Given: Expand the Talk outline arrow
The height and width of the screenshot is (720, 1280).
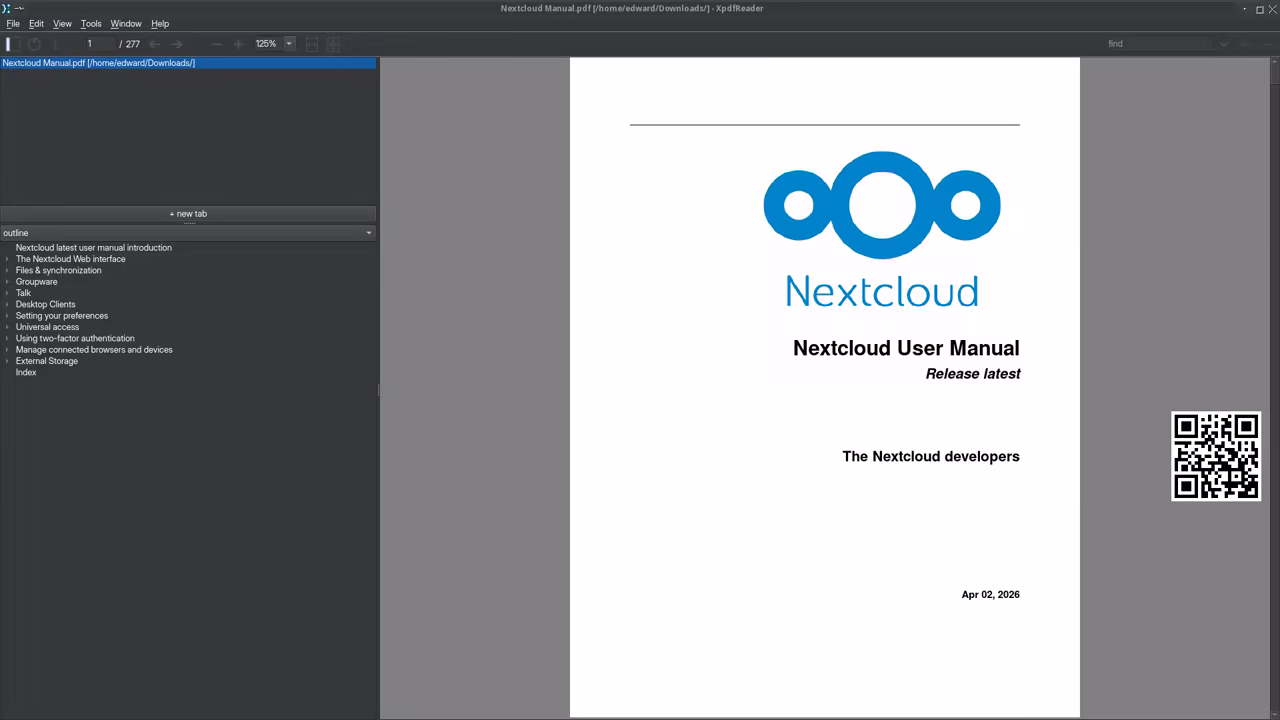Looking at the screenshot, I should [x=7, y=293].
